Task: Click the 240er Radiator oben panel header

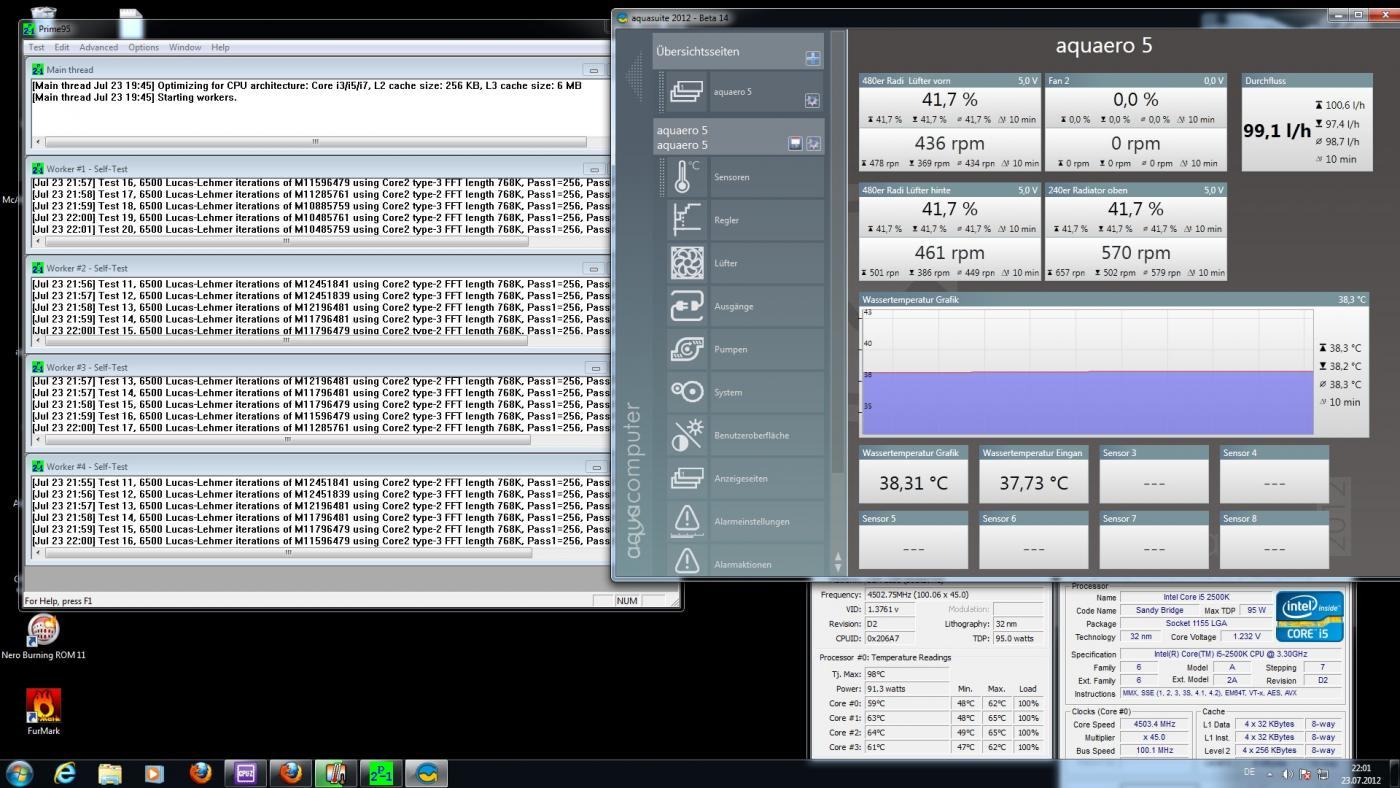Action: pyautogui.click(x=1135, y=190)
